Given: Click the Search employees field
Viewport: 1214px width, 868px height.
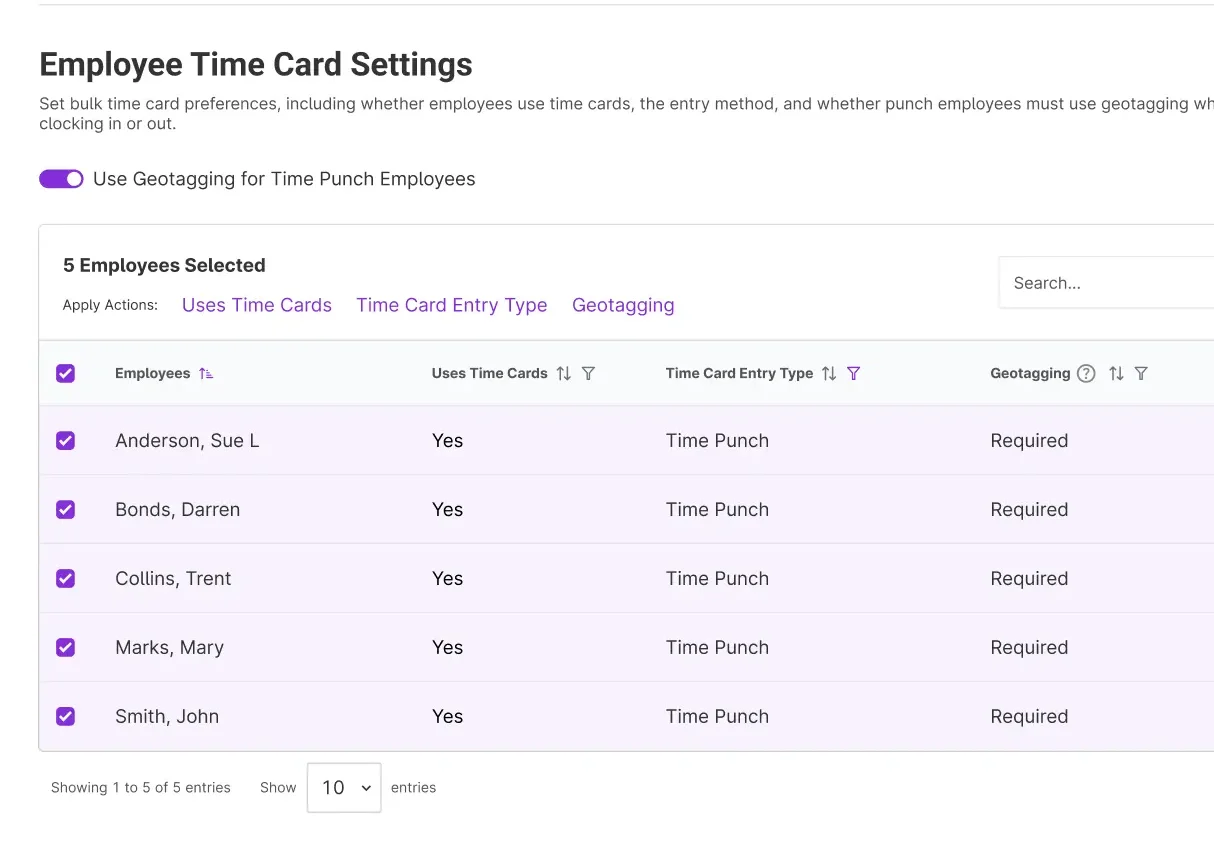Looking at the screenshot, I should (x=1100, y=282).
